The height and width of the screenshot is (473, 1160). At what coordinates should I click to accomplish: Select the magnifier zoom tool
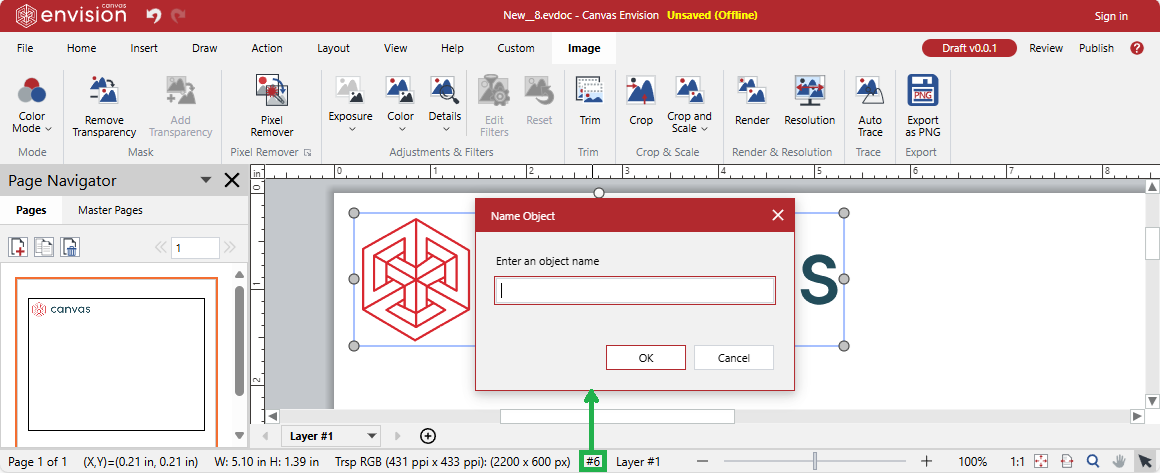(x=1093, y=461)
